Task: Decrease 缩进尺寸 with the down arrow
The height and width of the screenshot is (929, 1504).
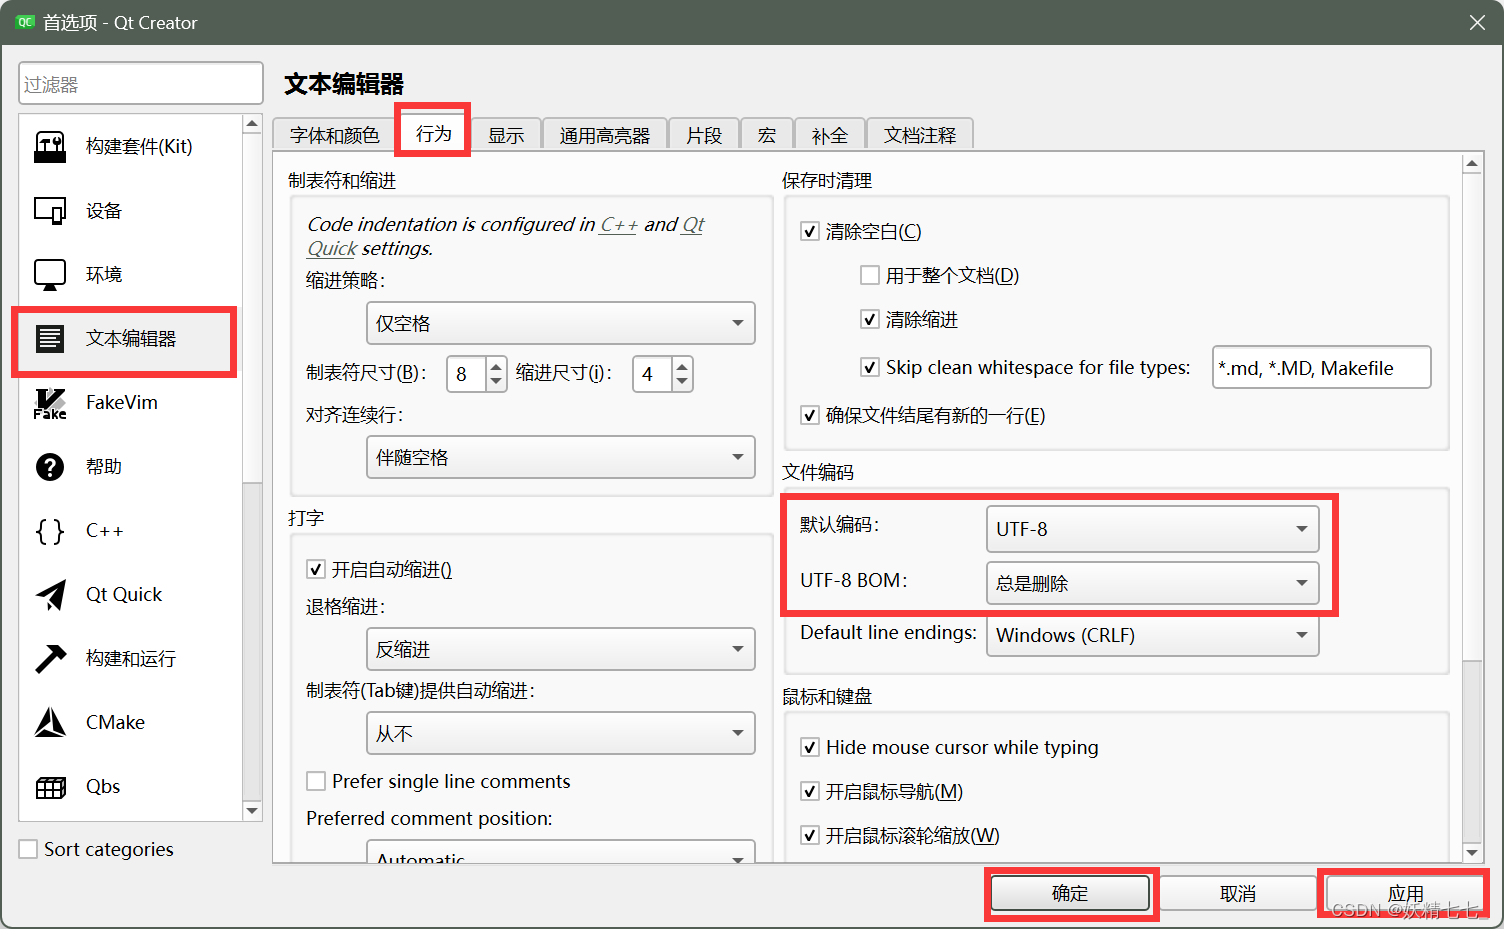Action: pos(682,382)
